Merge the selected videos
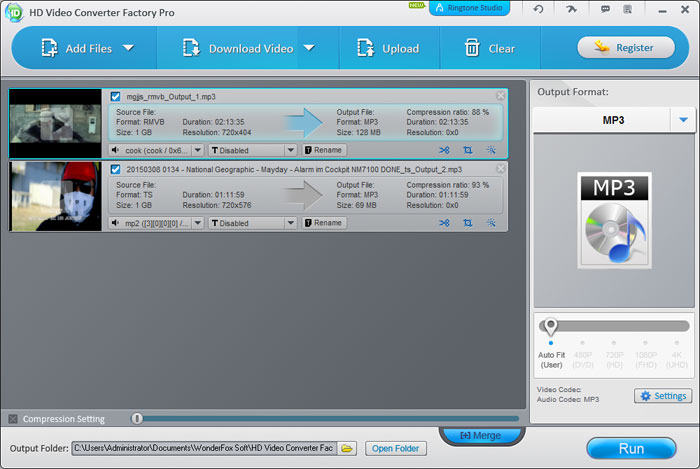Viewport: 700px width, 469px height. coord(482,435)
